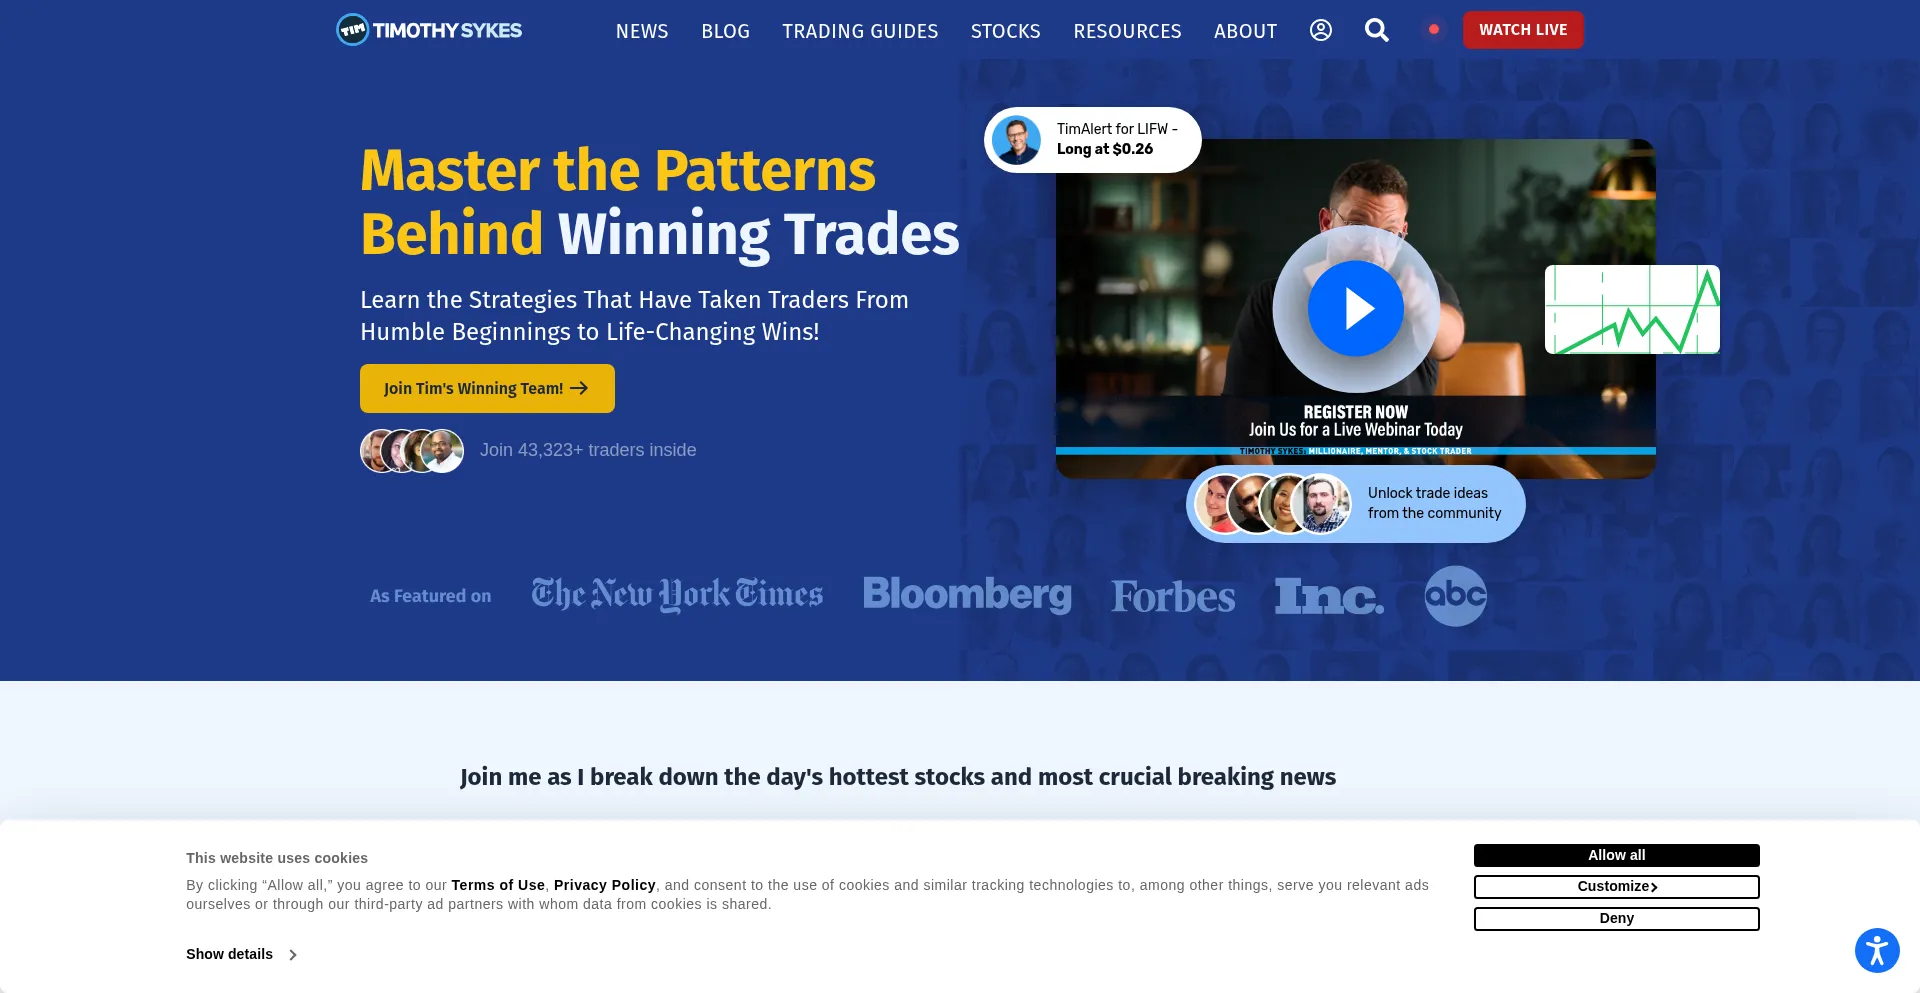Screen dimensions: 1920x993
Task: Open site search with the magnifier icon
Action: (x=1377, y=30)
